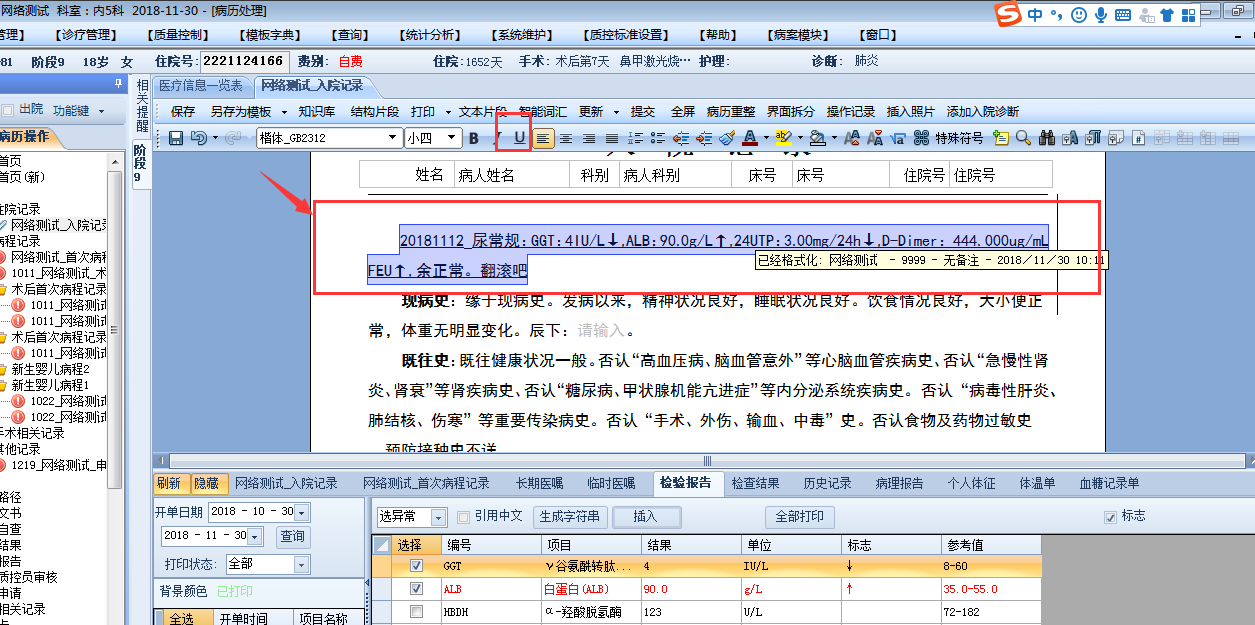Open 特殊符号 special symbols
This screenshot has width=1255, height=625.
959,138
